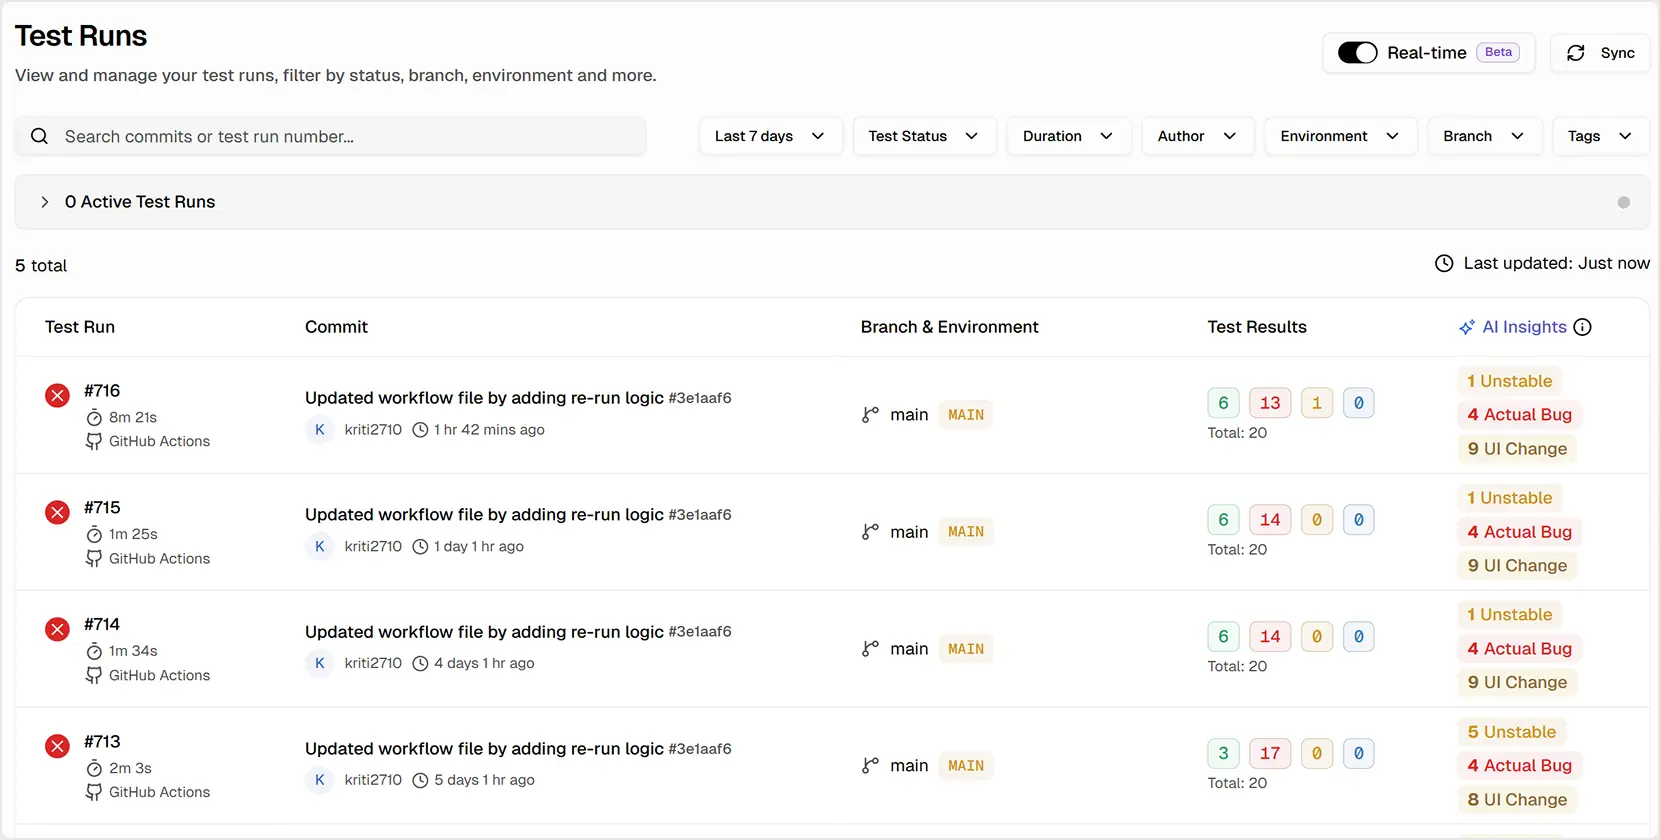The image size is (1660, 840).
Task: Select 1 Unstable tag in row #715
Action: point(1509,498)
